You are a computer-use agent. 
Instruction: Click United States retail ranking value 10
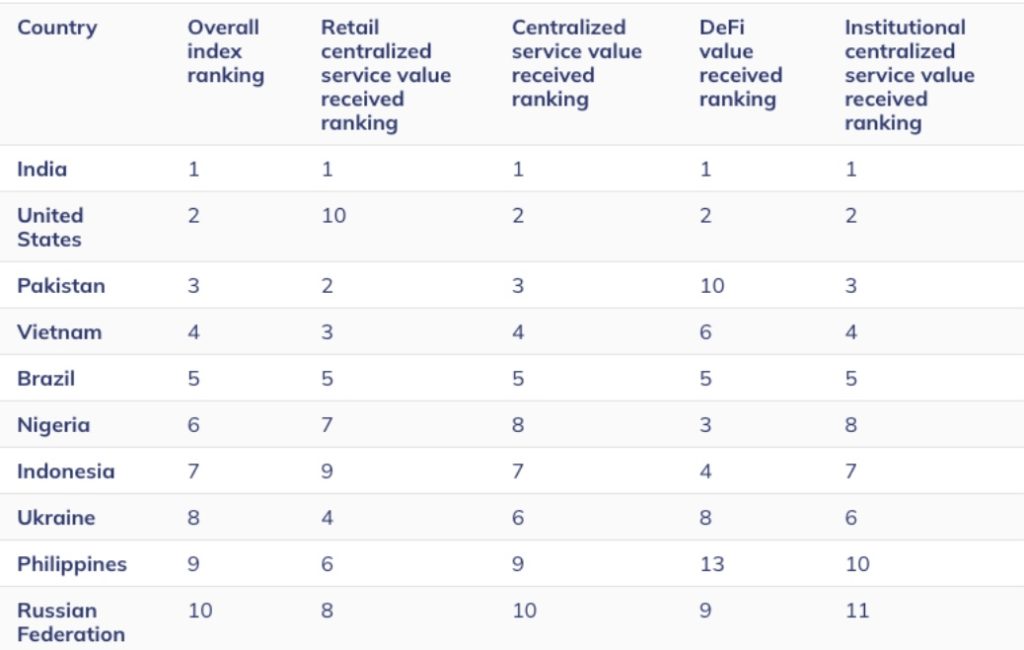pyautogui.click(x=333, y=215)
